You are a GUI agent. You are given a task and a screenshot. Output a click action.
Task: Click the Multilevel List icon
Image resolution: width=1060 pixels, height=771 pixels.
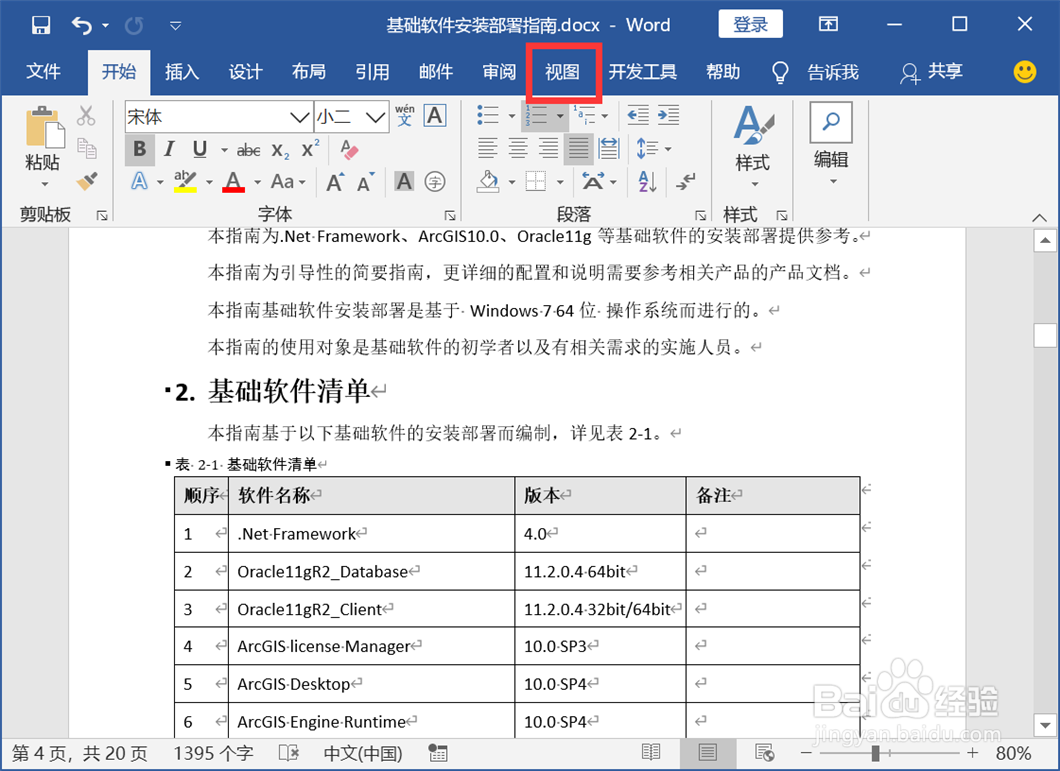(585, 116)
